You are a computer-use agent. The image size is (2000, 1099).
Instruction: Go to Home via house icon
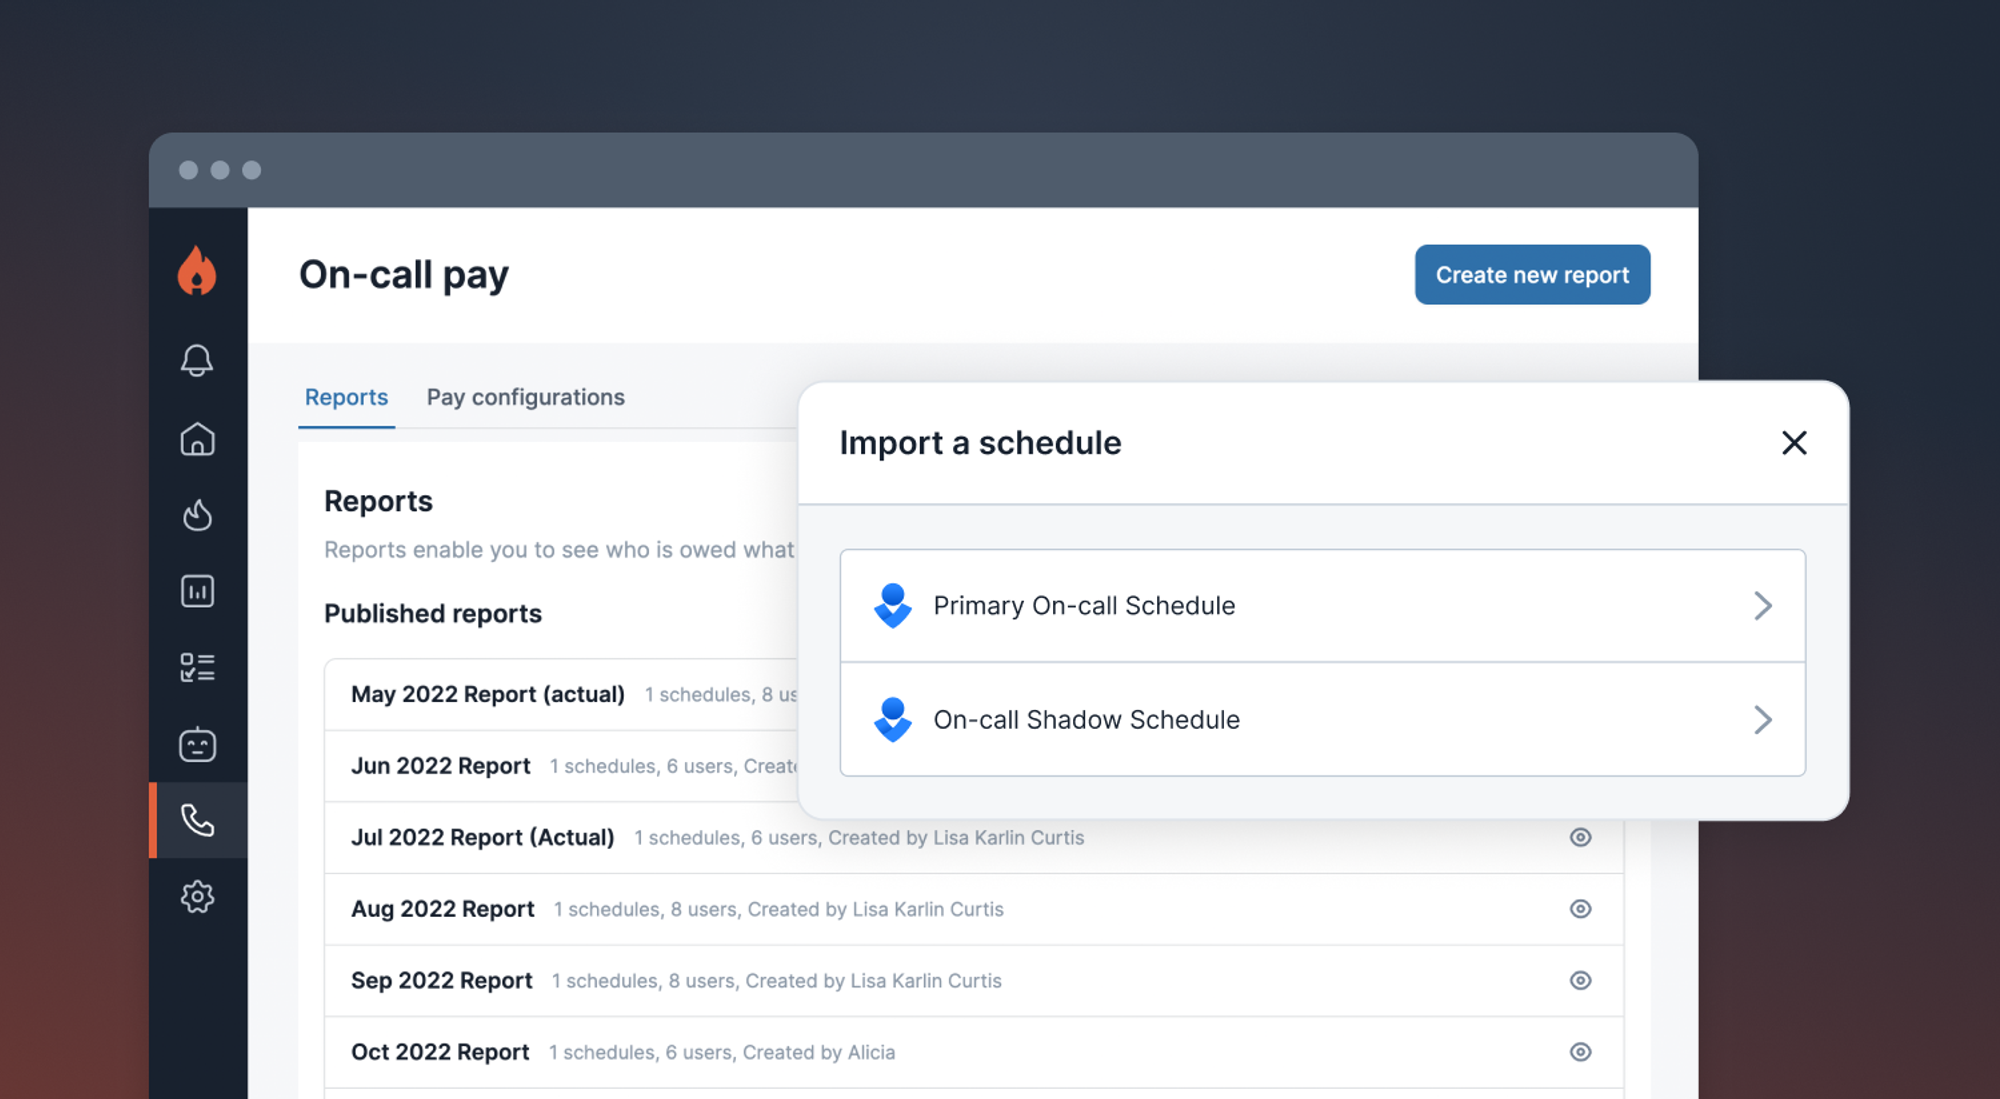(197, 439)
